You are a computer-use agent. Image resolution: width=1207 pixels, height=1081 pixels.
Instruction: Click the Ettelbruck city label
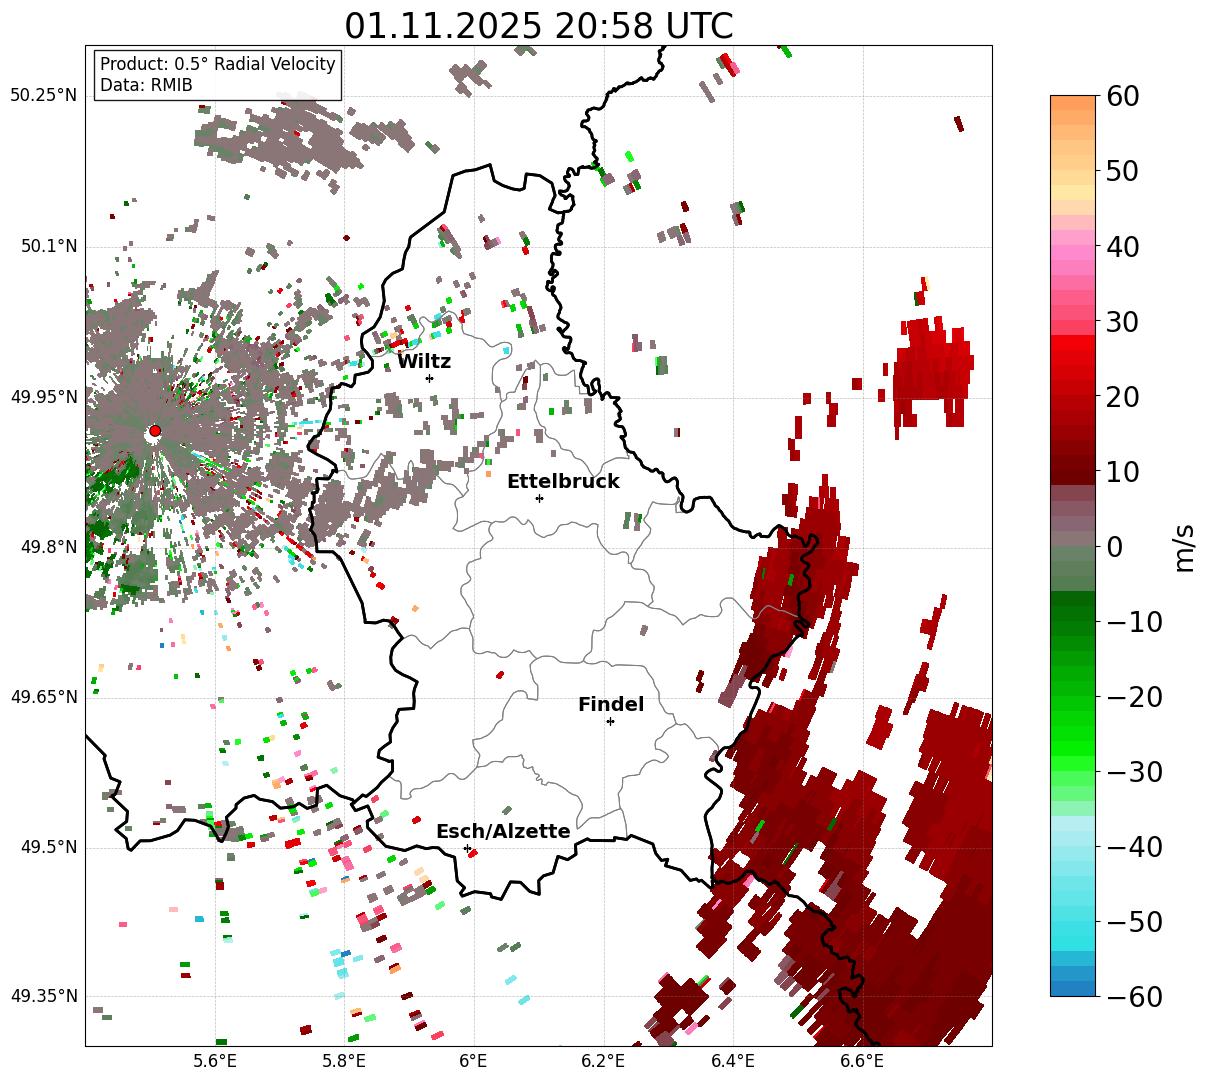click(563, 481)
